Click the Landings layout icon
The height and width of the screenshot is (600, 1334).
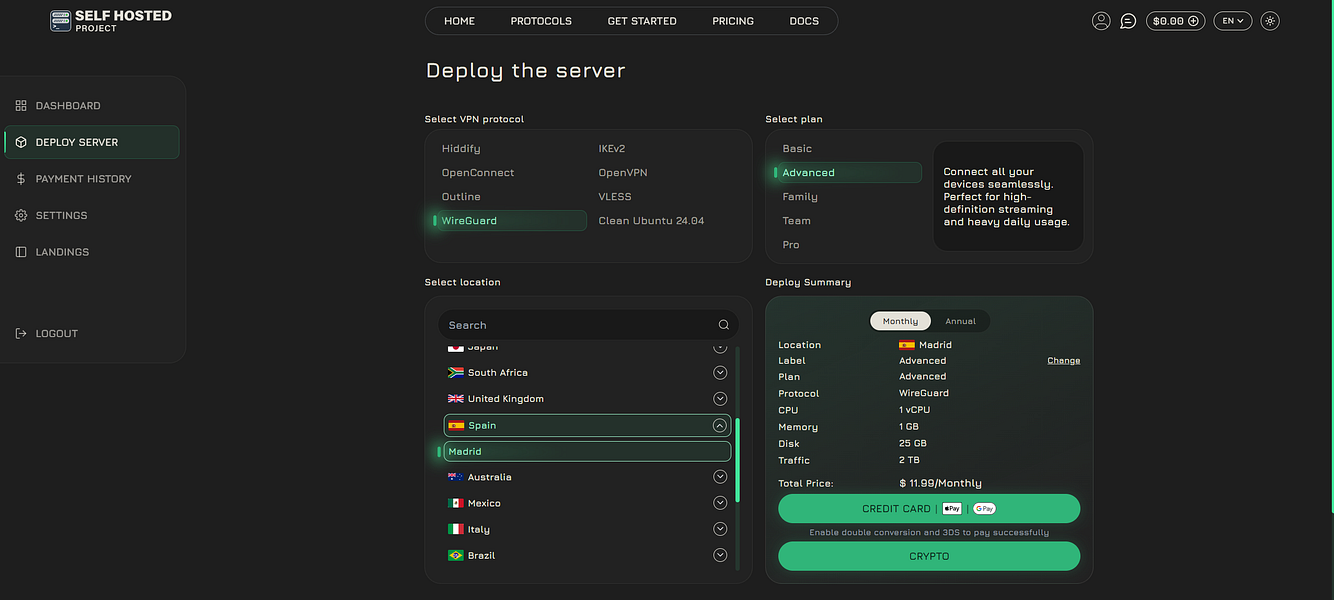click(x=21, y=252)
